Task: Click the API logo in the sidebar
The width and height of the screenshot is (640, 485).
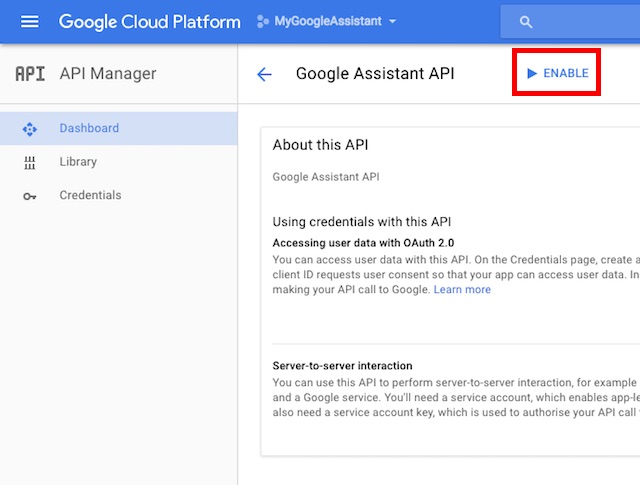Action: [30, 74]
